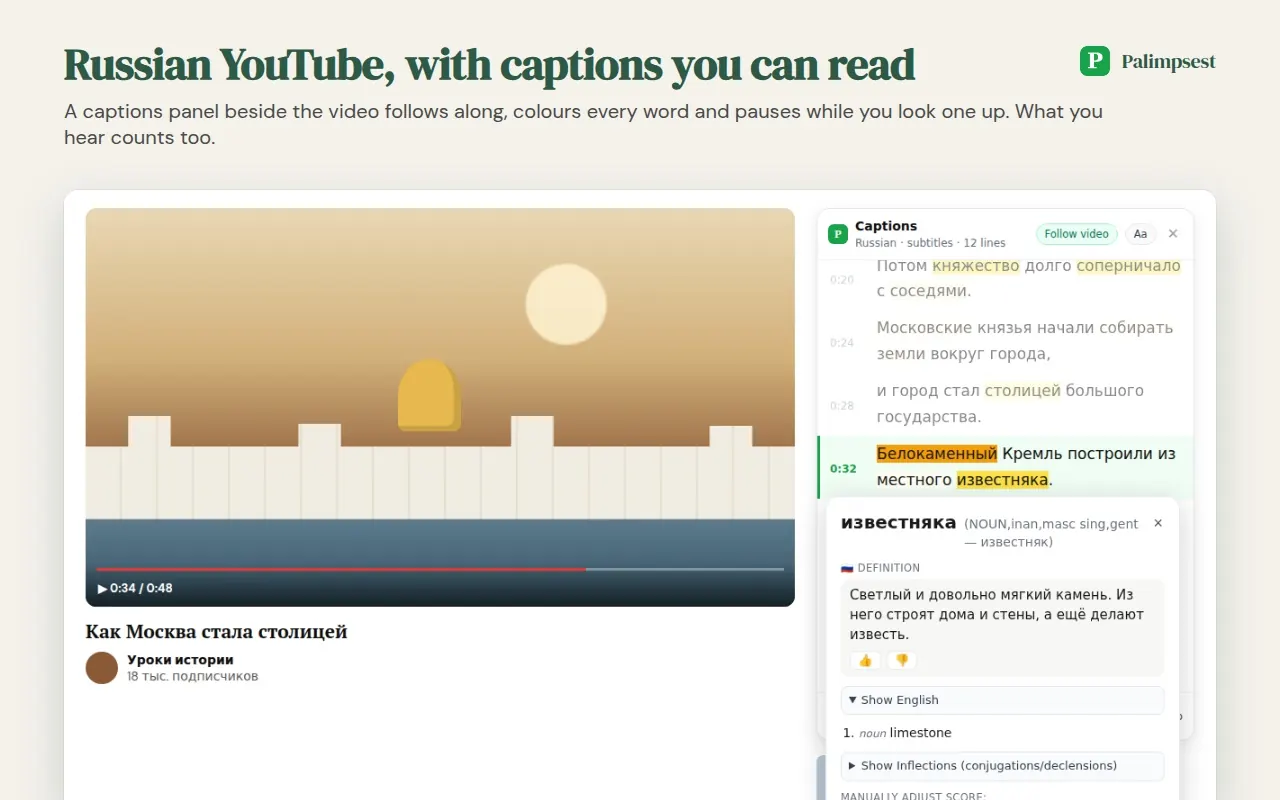Open the Уроки истории channel name
Image resolution: width=1280 pixels, height=800 pixels.
click(180, 660)
